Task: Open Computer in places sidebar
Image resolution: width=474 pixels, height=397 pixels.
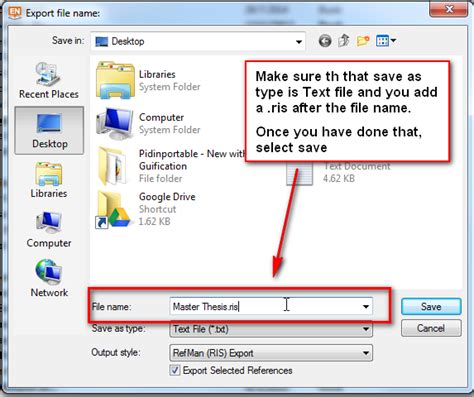Action: click(49, 230)
